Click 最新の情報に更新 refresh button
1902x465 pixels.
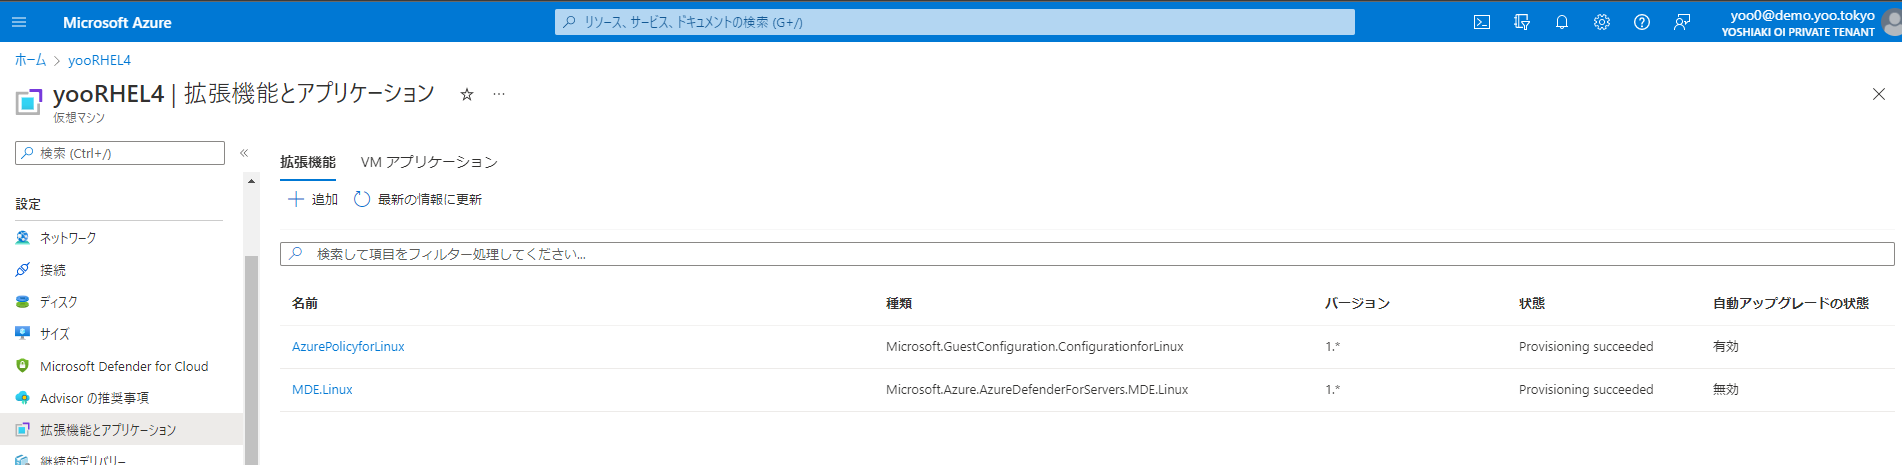(x=418, y=200)
